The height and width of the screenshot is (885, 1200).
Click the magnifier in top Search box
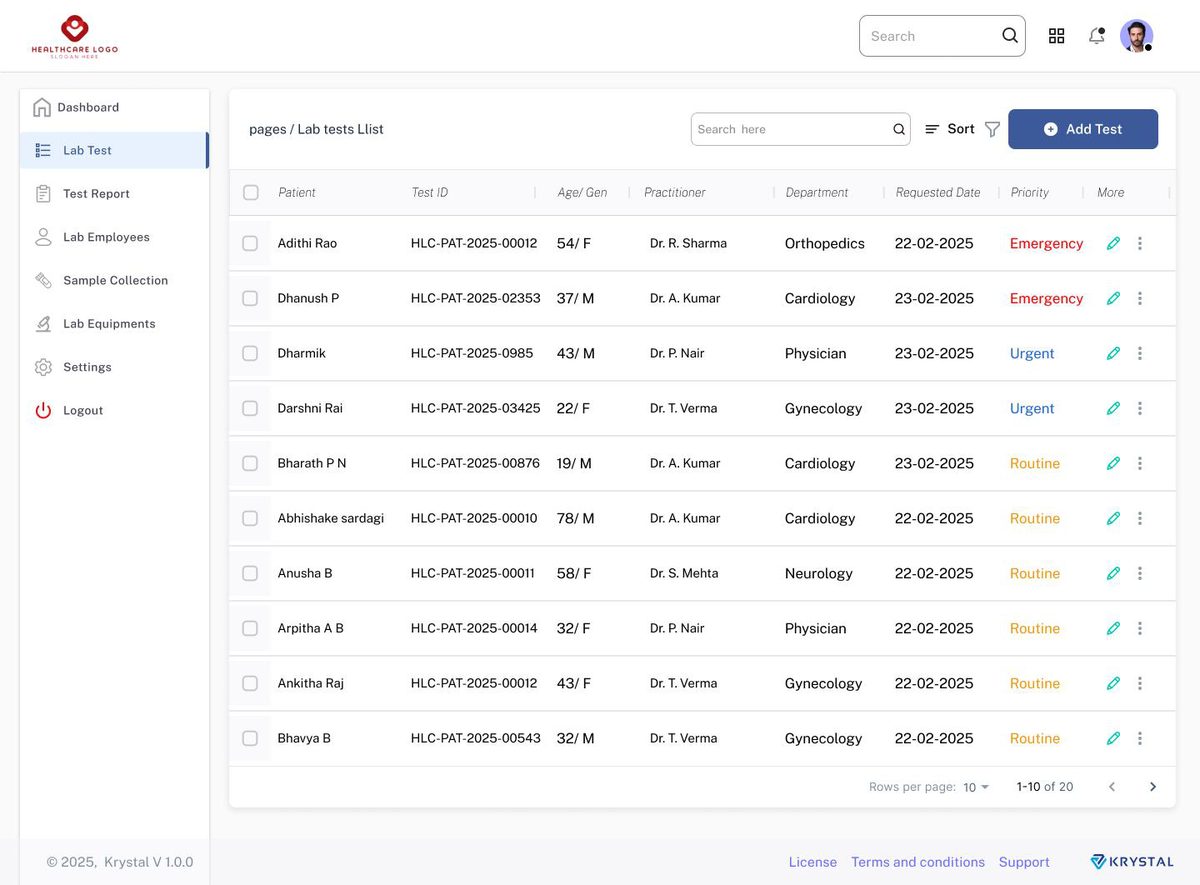coord(1010,36)
